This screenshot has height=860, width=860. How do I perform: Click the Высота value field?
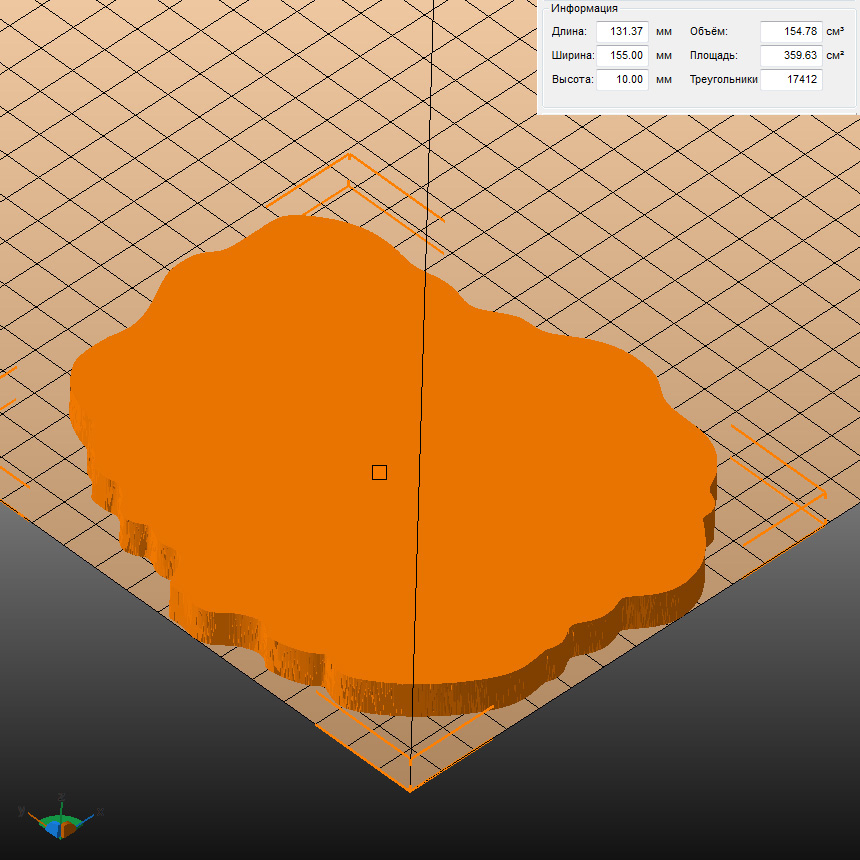click(622, 79)
